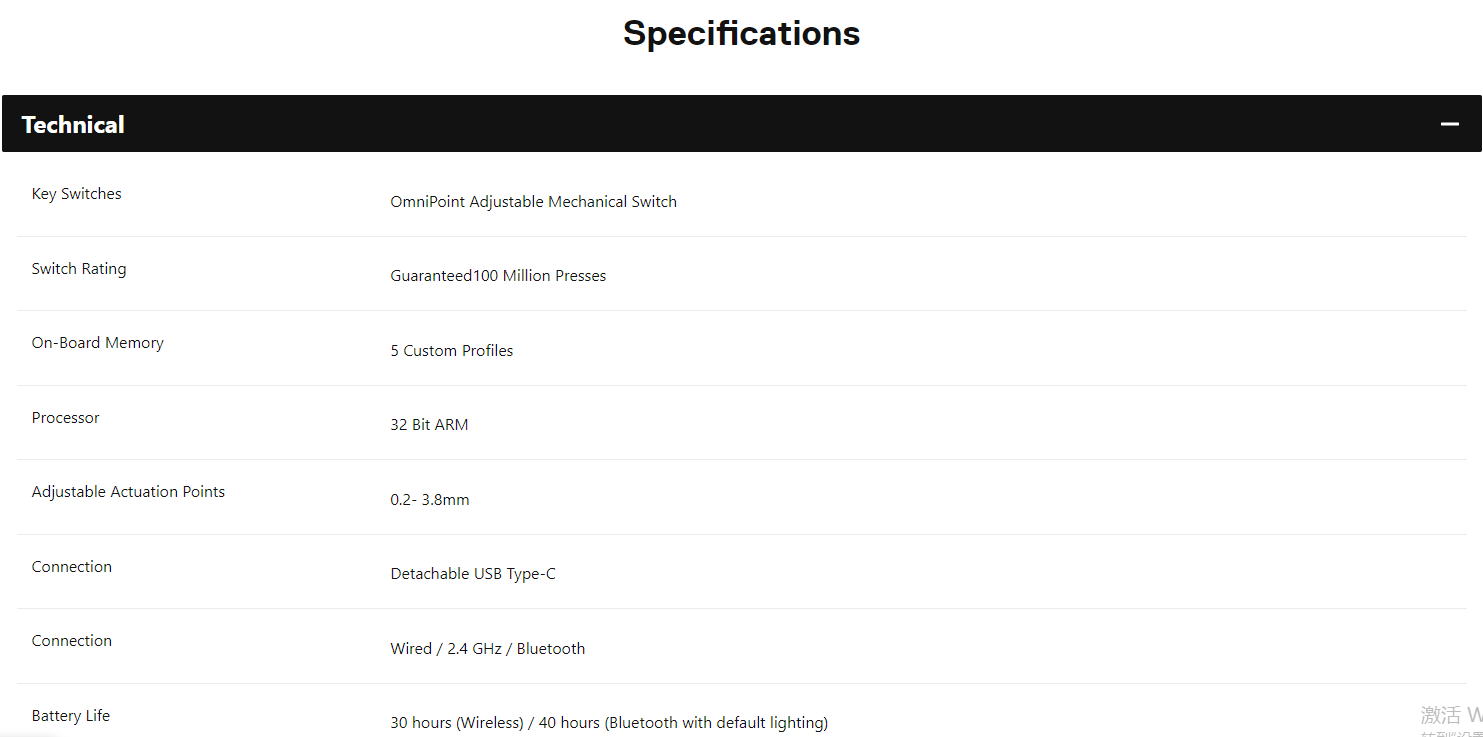Click OmniPoint Adjustable Mechanical Switch value
This screenshot has width=1483, height=737.
click(x=533, y=202)
